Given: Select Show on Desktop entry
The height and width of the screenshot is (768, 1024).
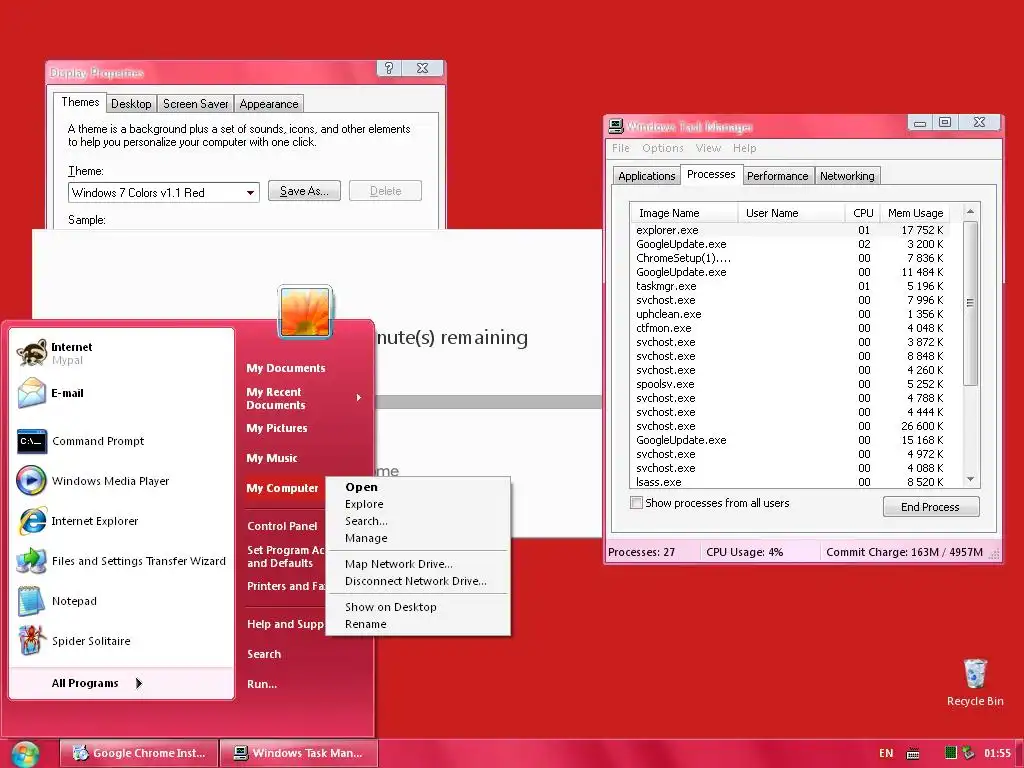Looking at the screenshot, I should tap(418, 607).
